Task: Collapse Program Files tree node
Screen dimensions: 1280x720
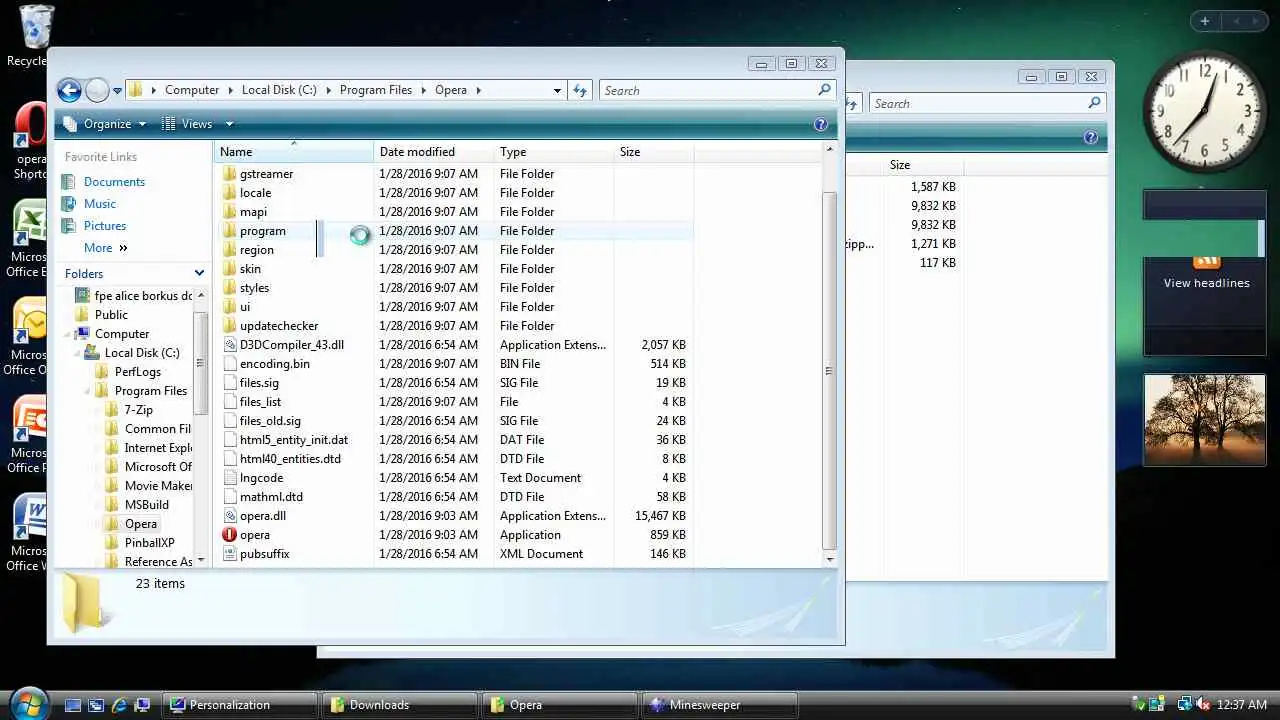Action: coord(88,391)
